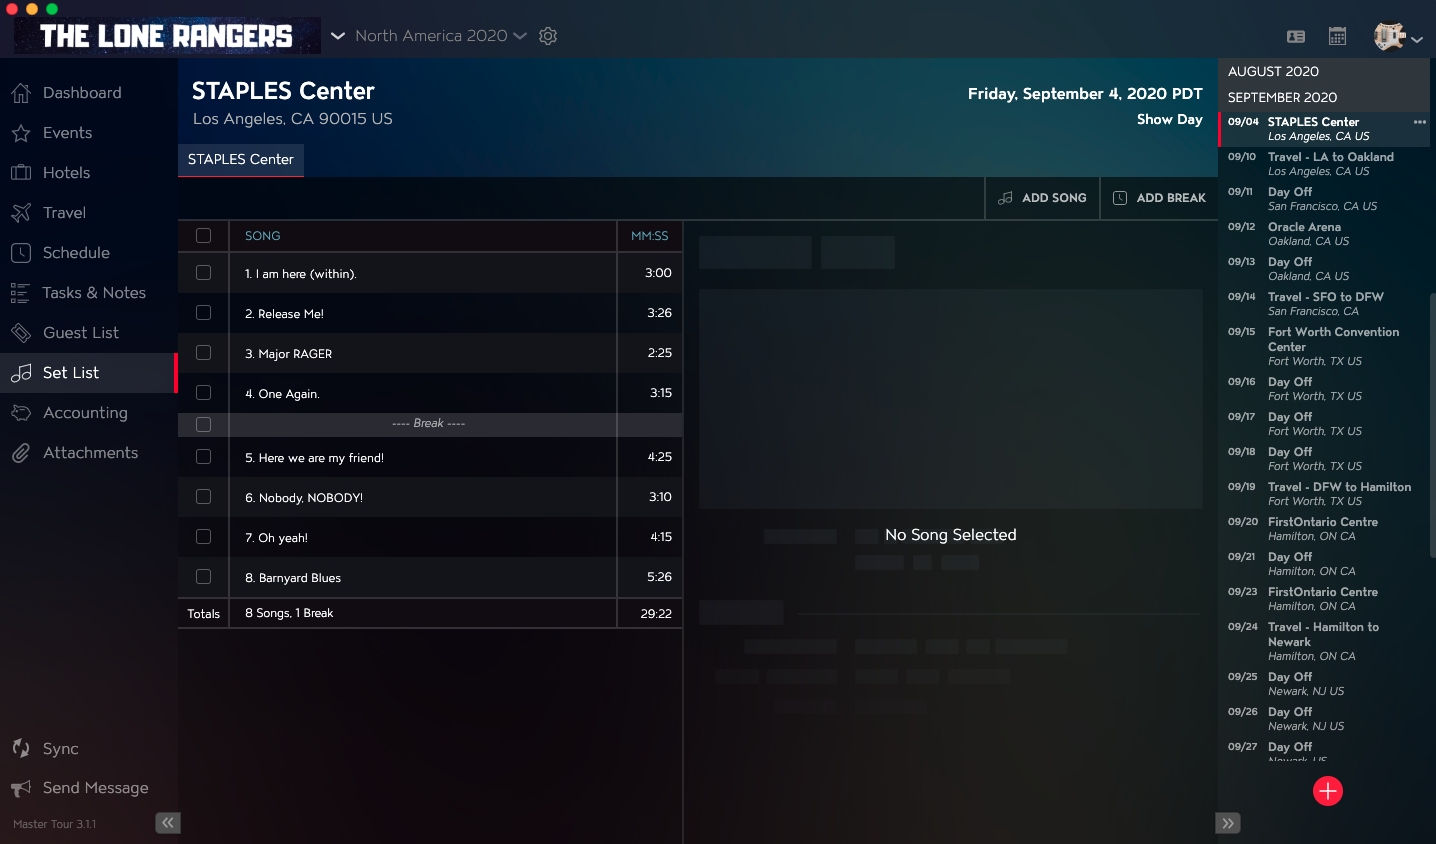Check the box for Barnyard Blues
Viewport: 1436px width, 844px height.
[x=204, y=577]
